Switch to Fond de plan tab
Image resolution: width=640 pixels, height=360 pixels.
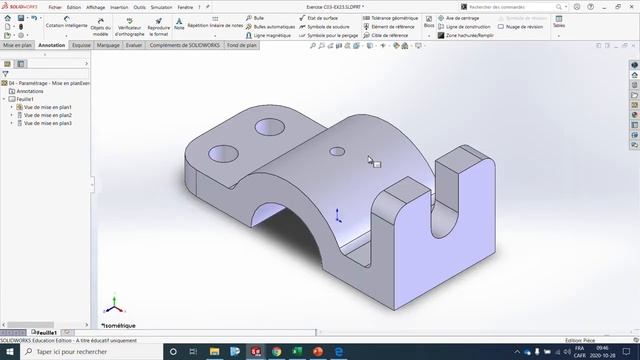tap(242, 45)
